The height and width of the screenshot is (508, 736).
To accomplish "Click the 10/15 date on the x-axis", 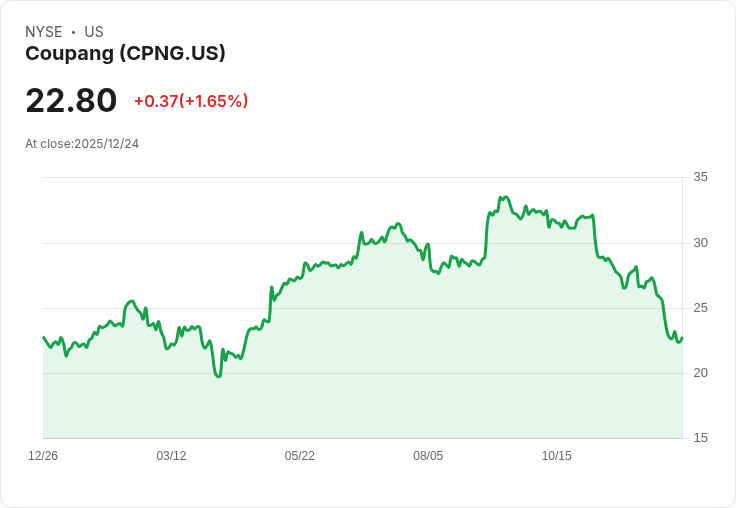I will [x=556, y=456].
